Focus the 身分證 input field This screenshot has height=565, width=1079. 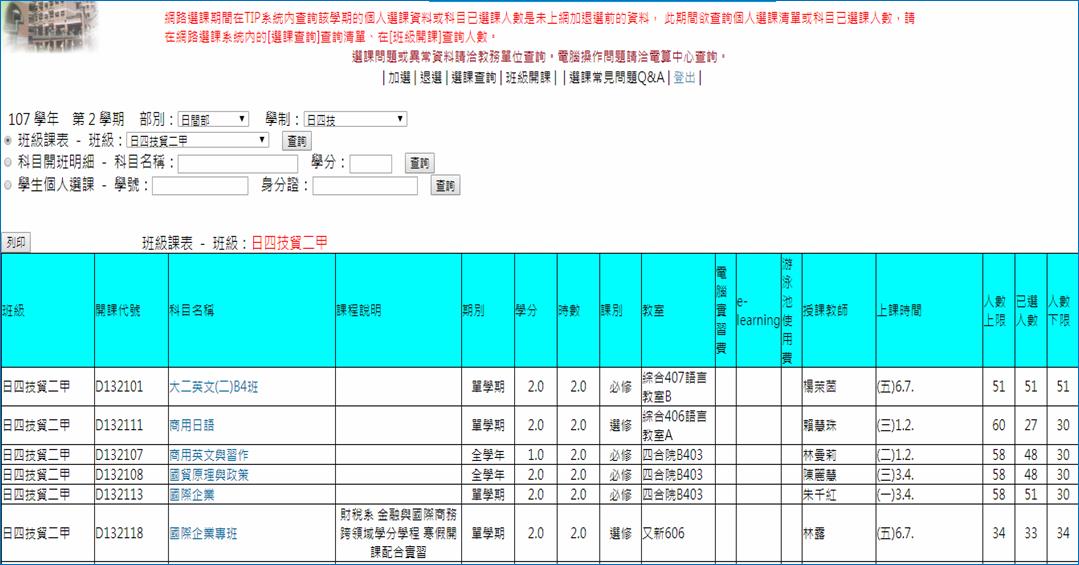(365, 186)
